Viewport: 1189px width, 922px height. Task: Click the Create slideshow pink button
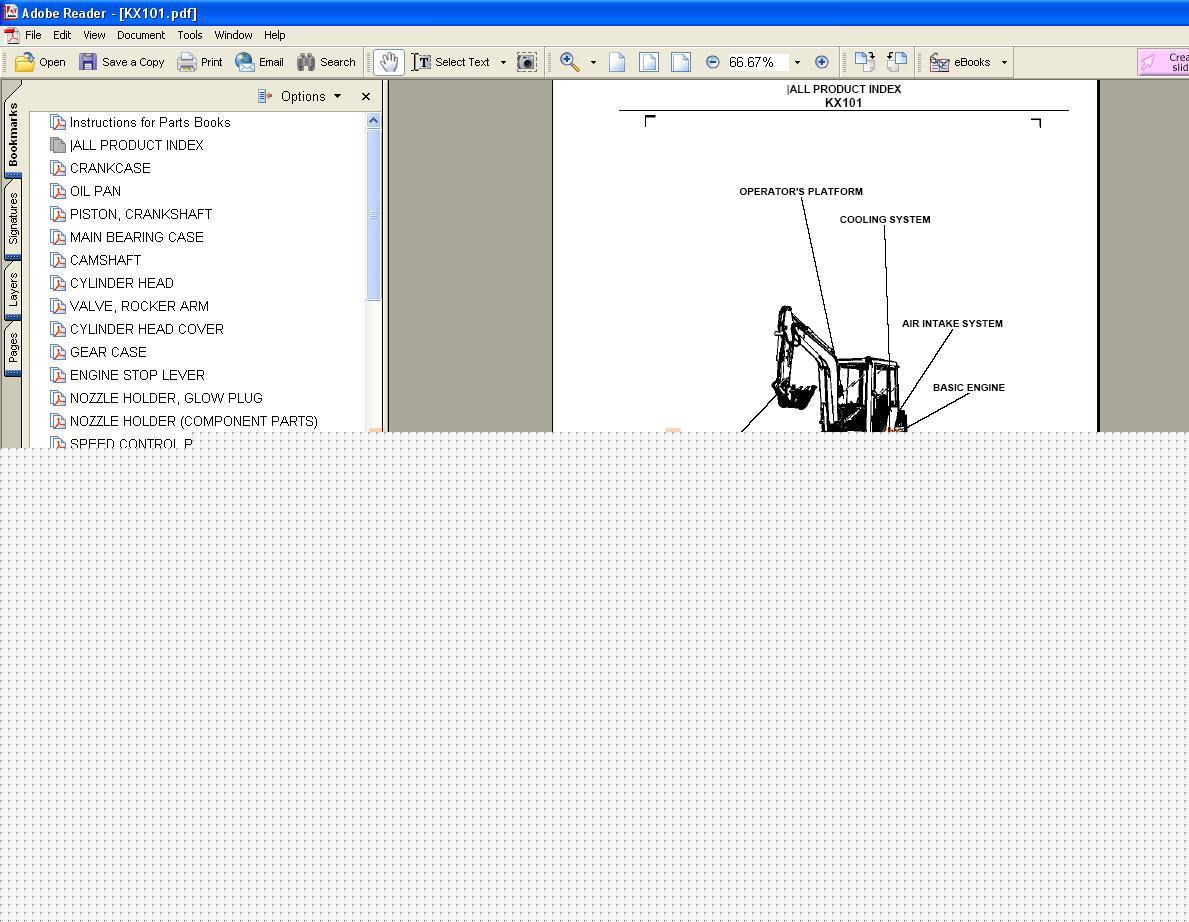[x=1163, y=62]
